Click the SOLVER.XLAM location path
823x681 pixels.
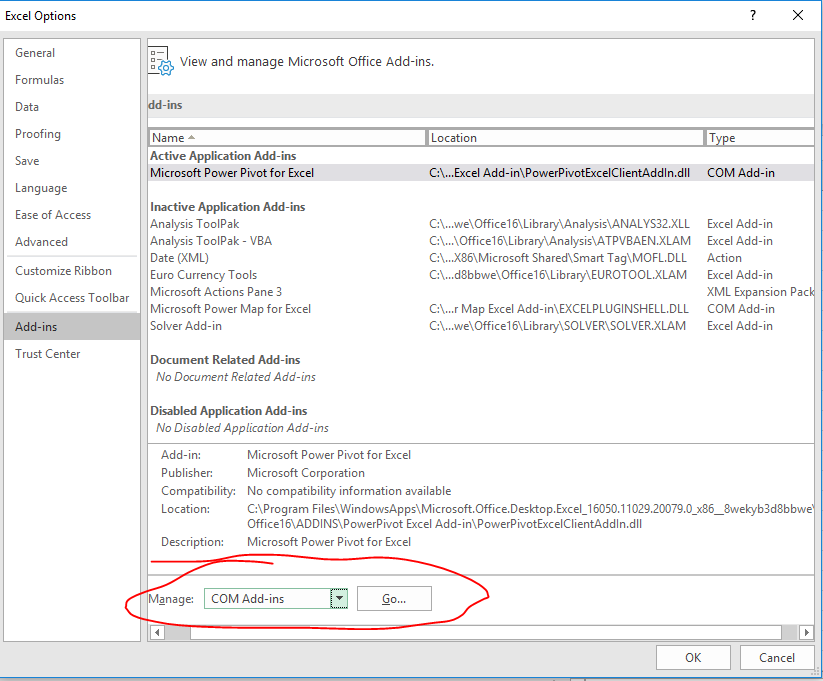(557, 326)
